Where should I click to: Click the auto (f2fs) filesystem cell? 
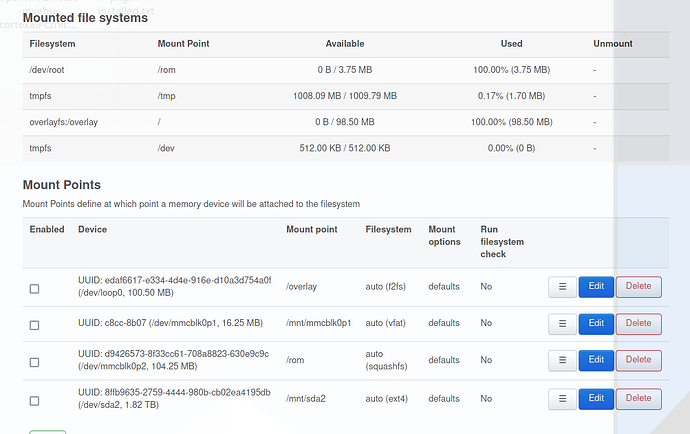click(x=385, y=287)
